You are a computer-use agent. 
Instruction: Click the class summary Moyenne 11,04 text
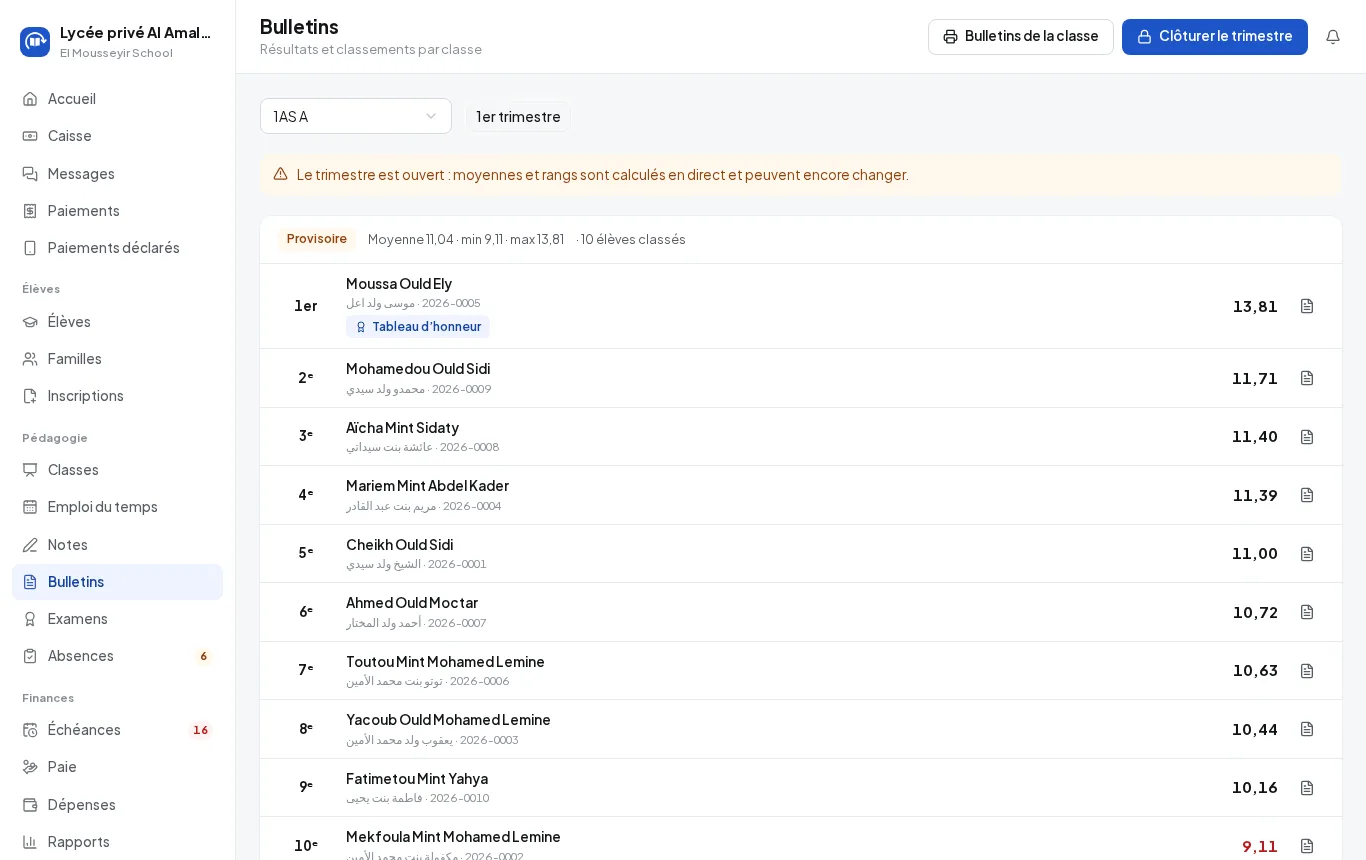pos(411,239)
